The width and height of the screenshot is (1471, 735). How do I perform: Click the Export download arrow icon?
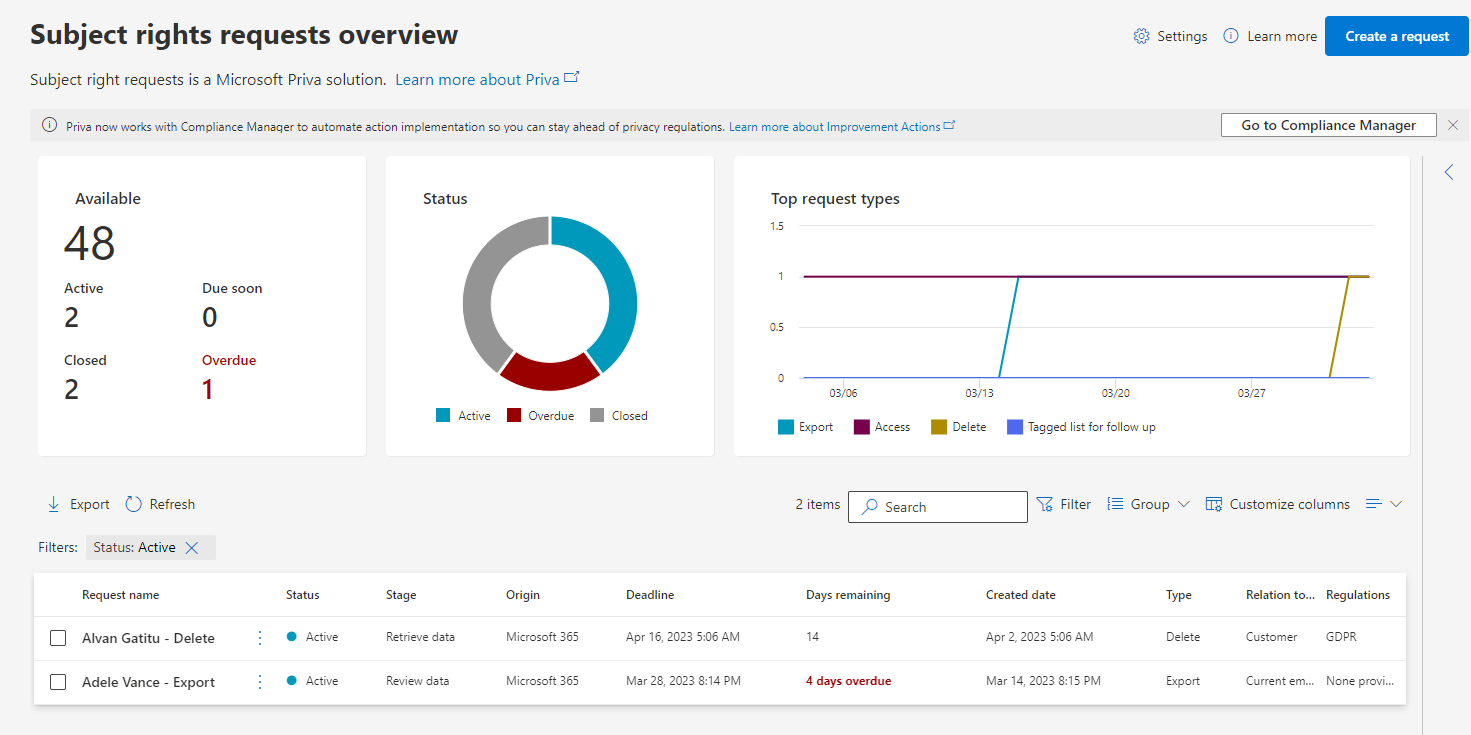click(54, 504)
